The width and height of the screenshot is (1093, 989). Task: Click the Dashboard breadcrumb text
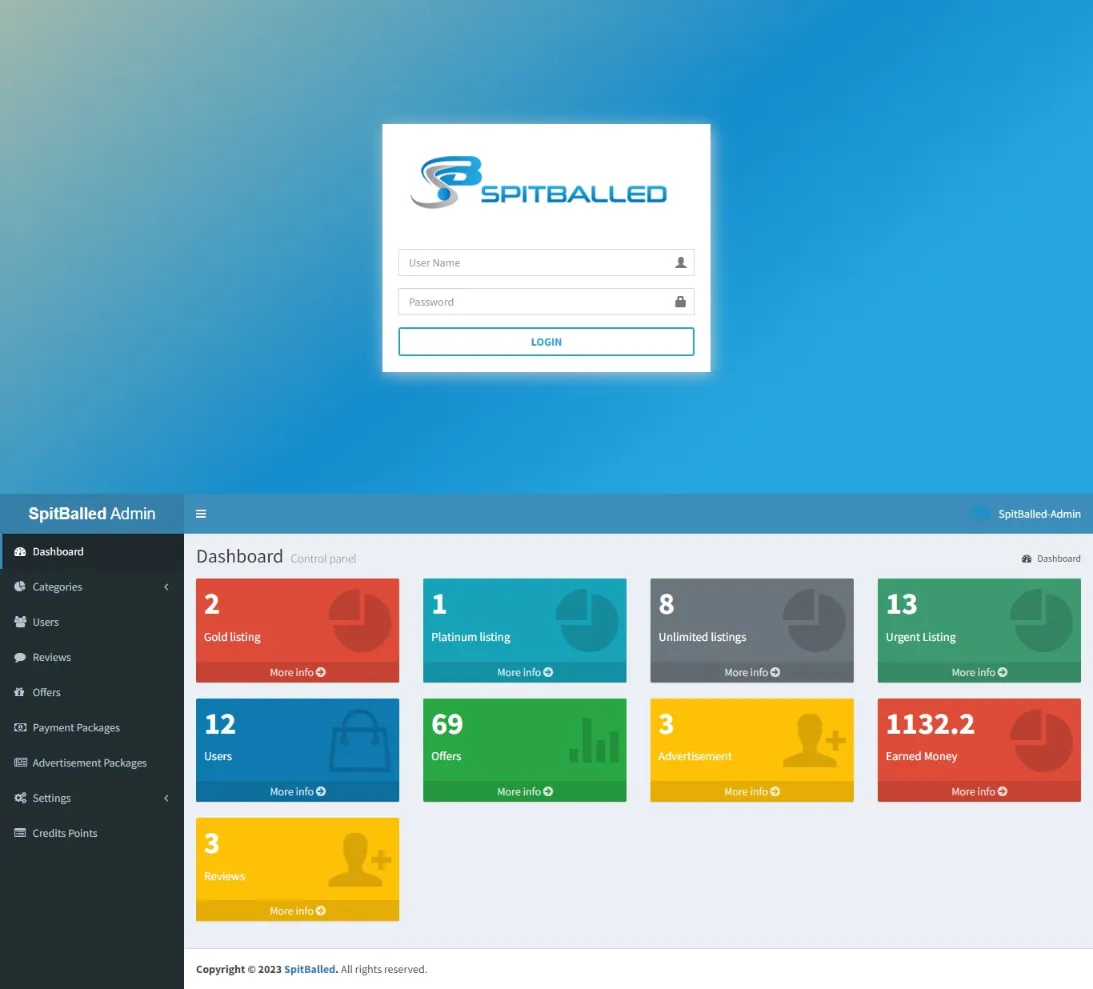click(1059, 559)
